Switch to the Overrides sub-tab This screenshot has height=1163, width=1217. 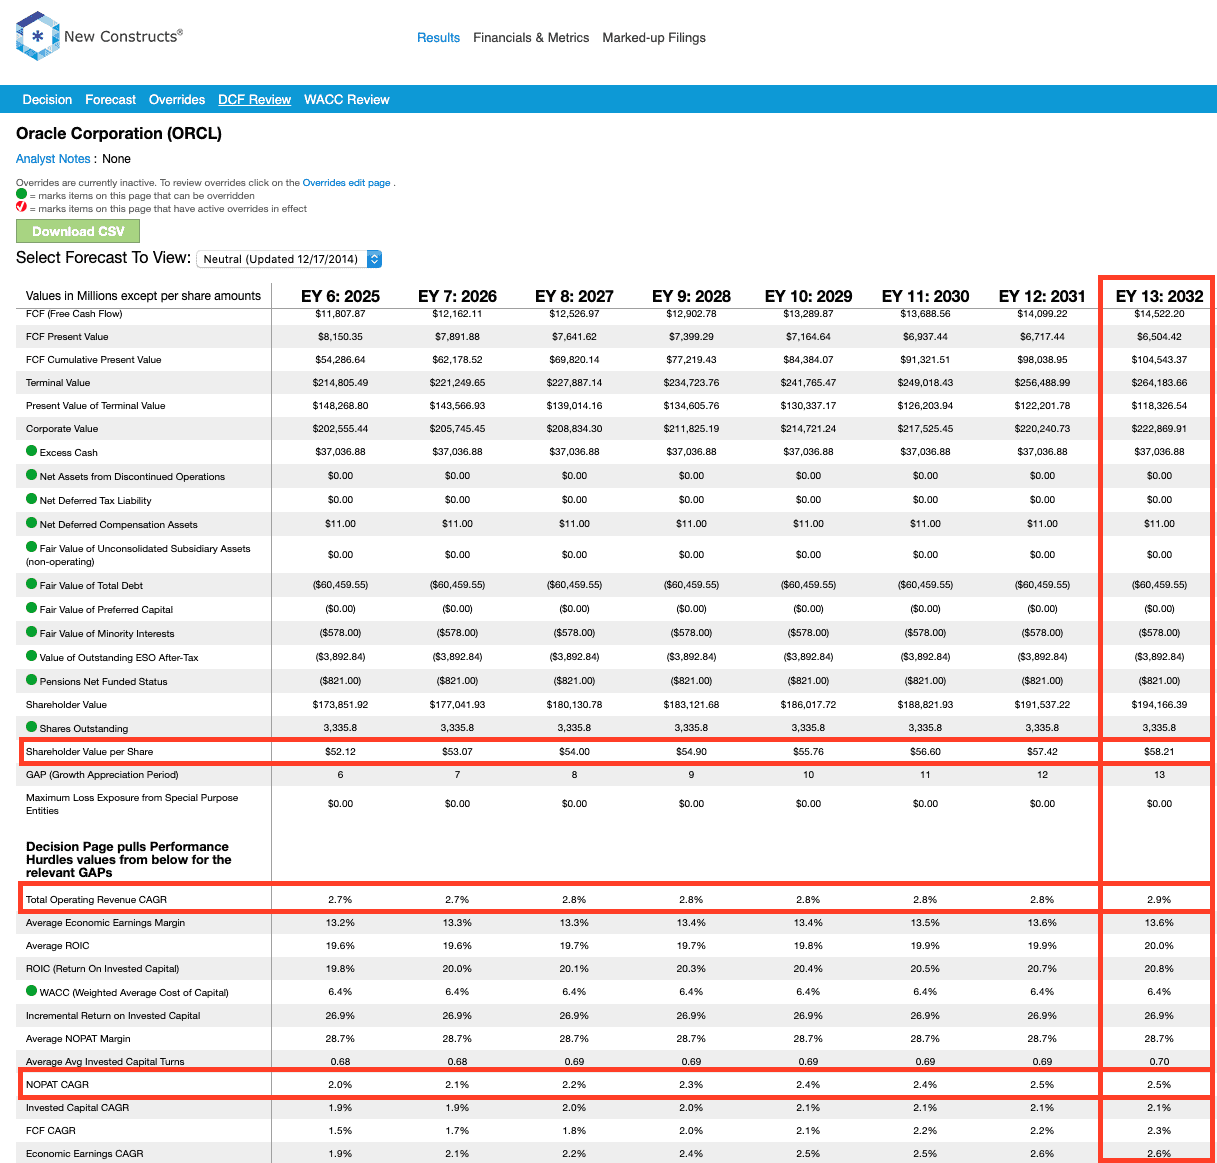[x=177, y=99]
